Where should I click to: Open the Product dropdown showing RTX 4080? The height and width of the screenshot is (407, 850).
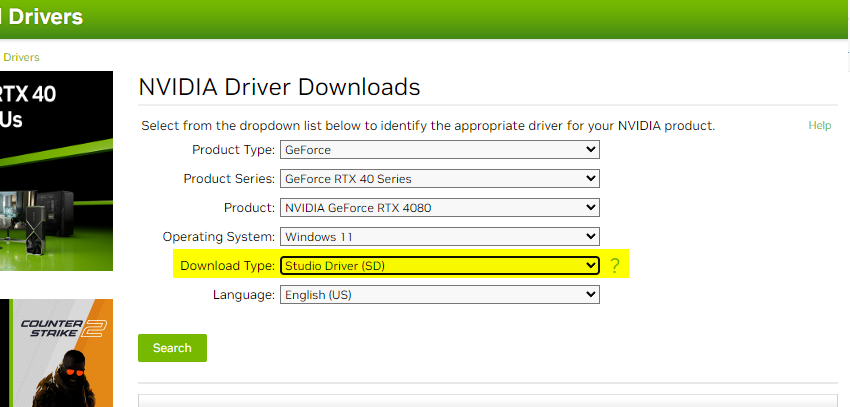tap(440, 208)
